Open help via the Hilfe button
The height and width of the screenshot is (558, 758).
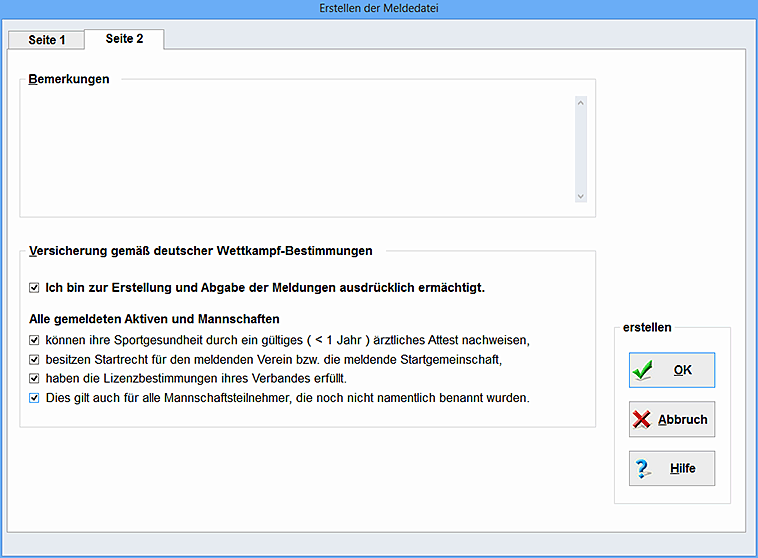click(672, 468)
